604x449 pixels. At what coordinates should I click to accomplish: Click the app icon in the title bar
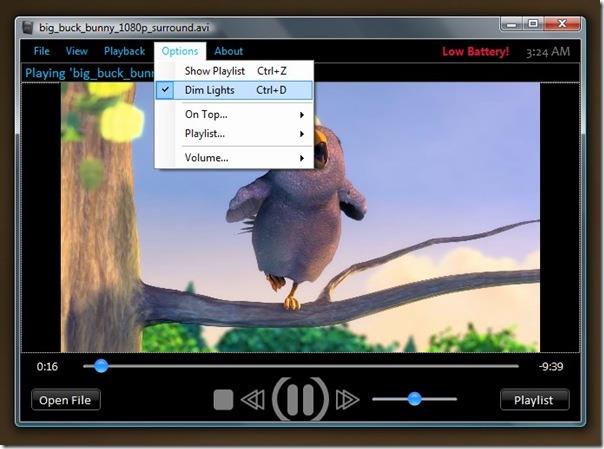(27, 28)
